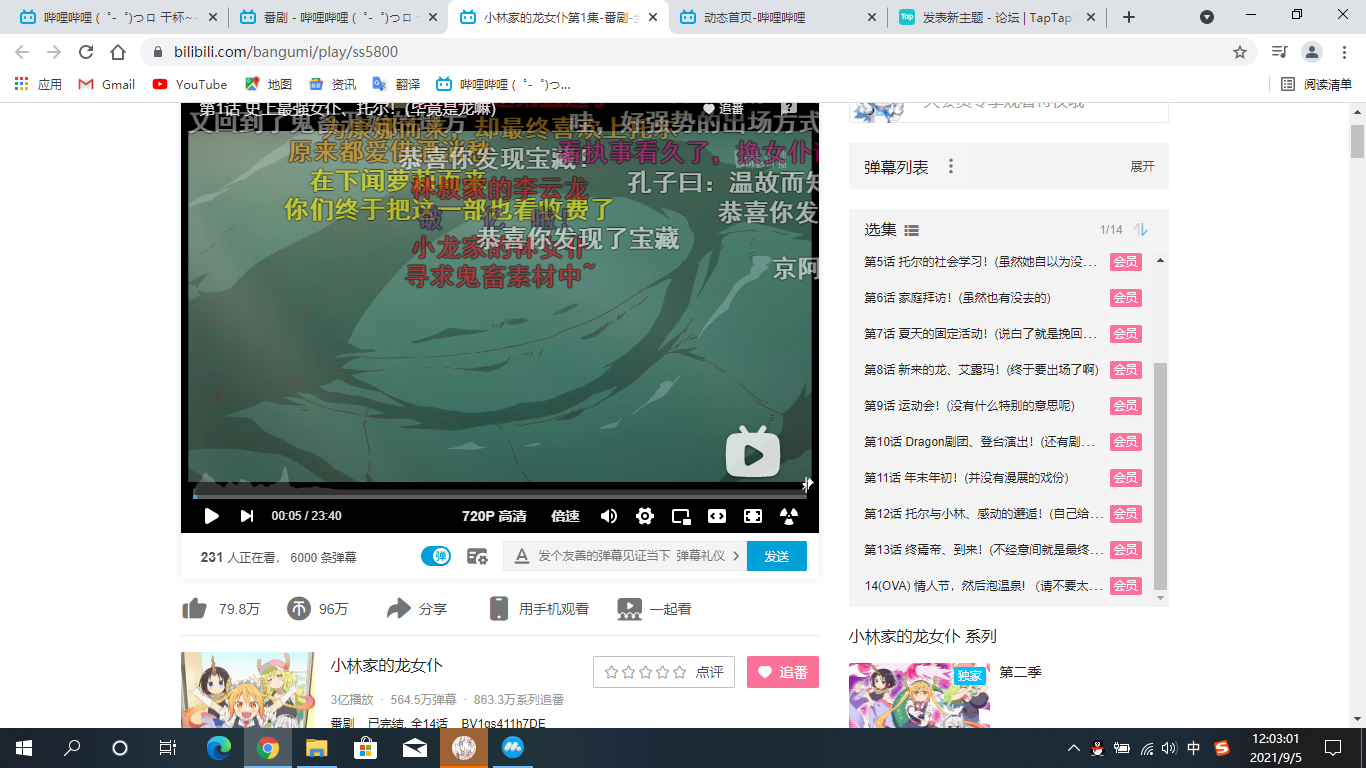
Task: Open the anime cover thumbnail
Action: (x=247, y=690)
